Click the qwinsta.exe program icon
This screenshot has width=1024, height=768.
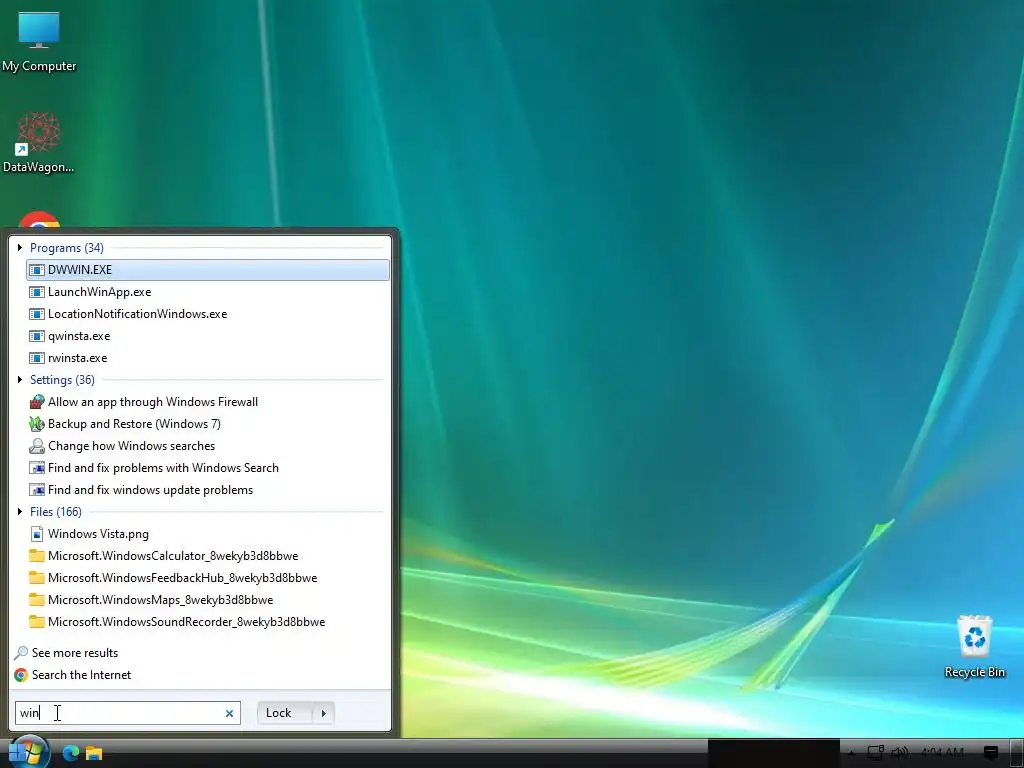tap(37, 336)
